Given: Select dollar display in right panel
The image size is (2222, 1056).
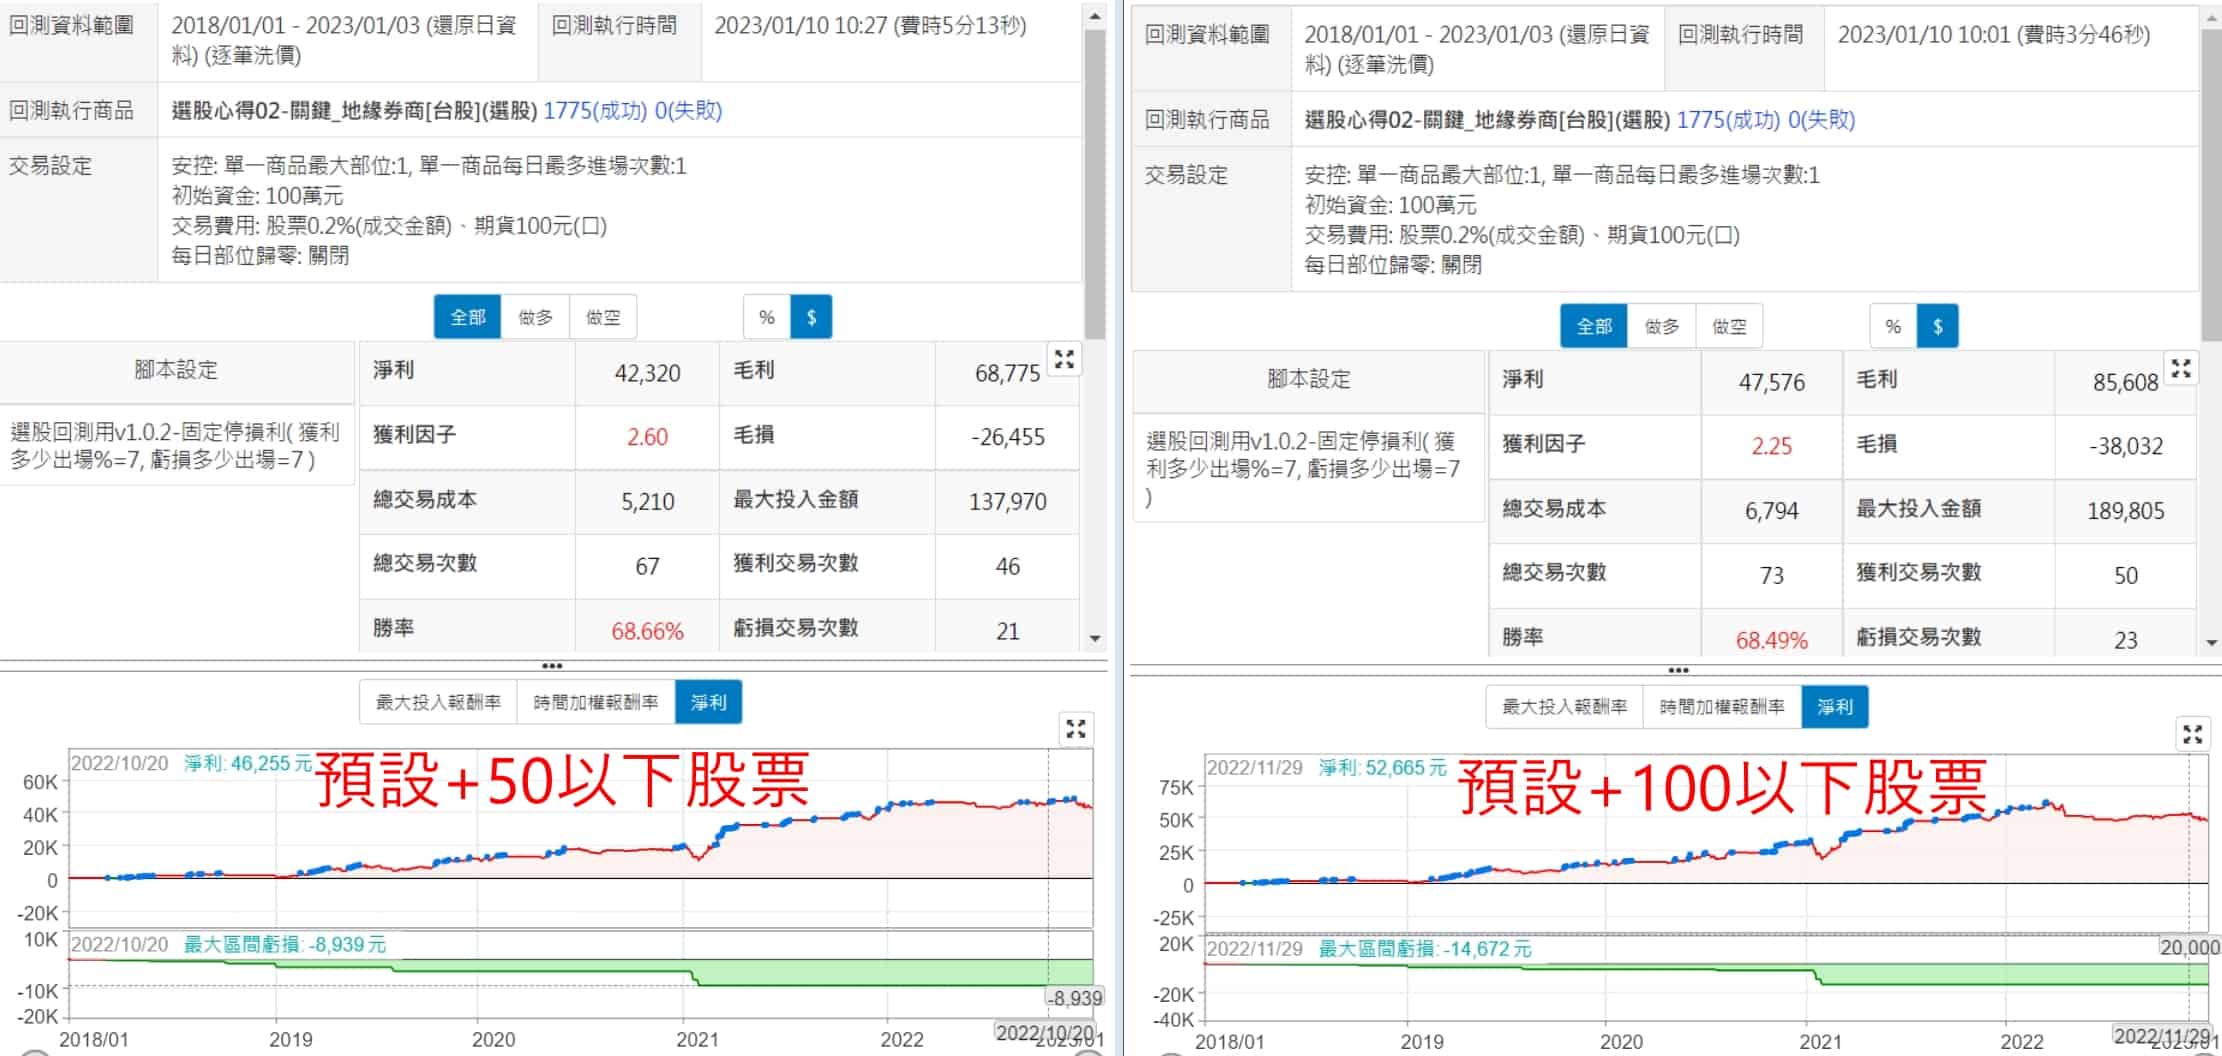Looking at the screenshot, I should click(x=1938, y=327).
